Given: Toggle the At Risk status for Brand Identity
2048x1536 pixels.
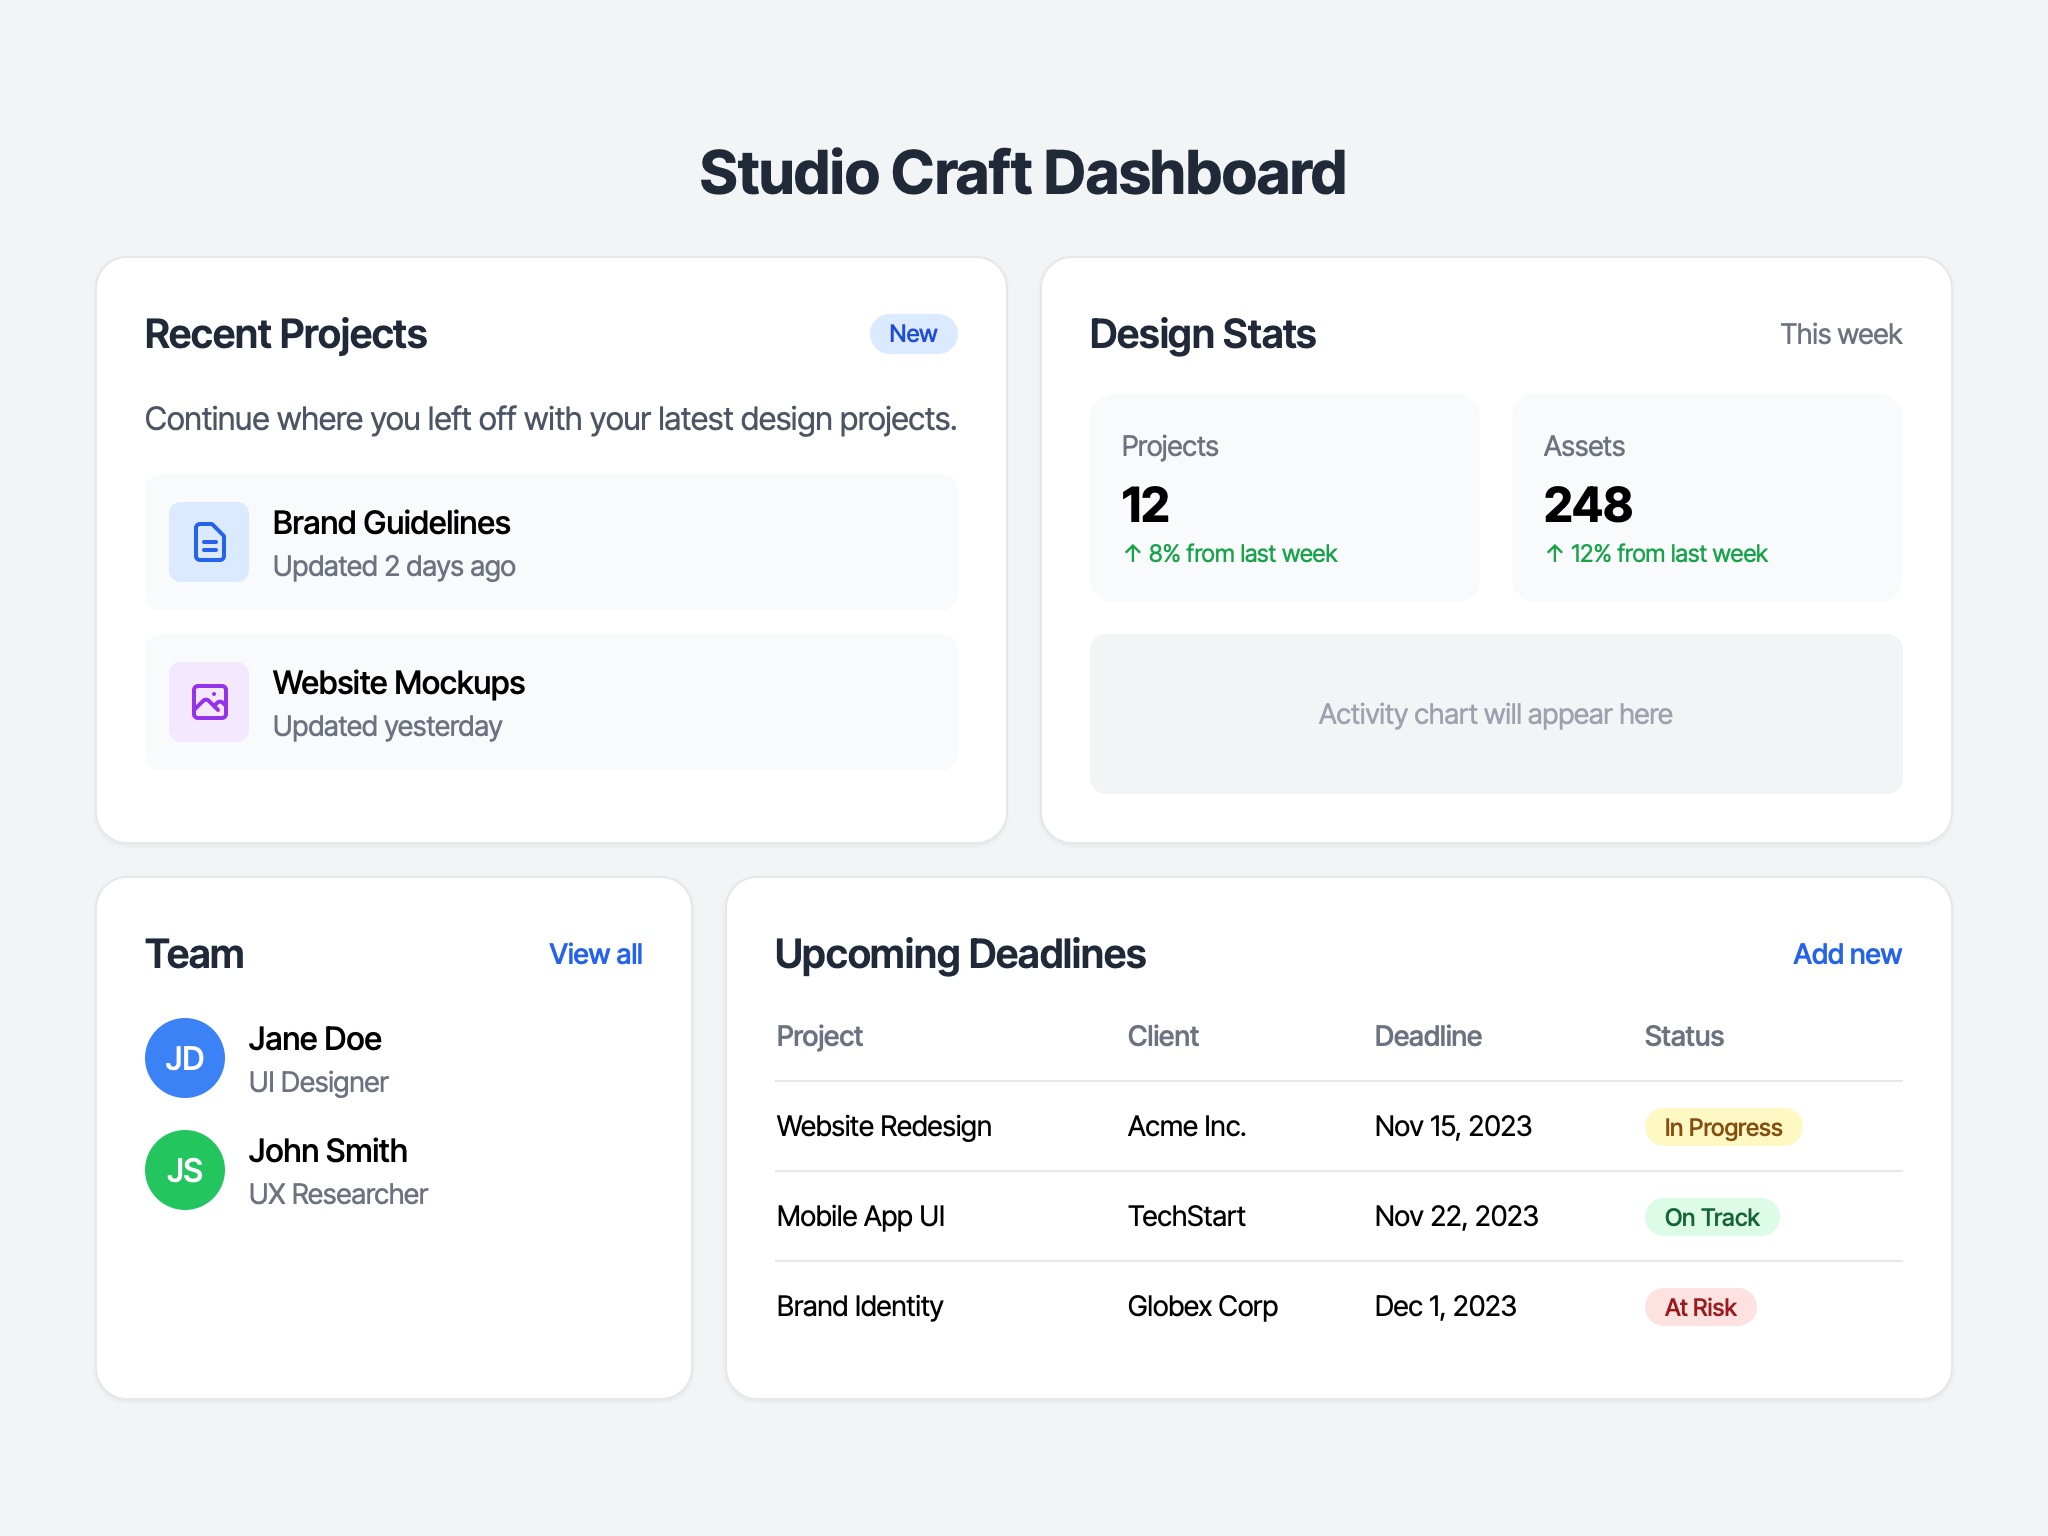Looking at the screenshot, I should (x=1699, y=1307).
